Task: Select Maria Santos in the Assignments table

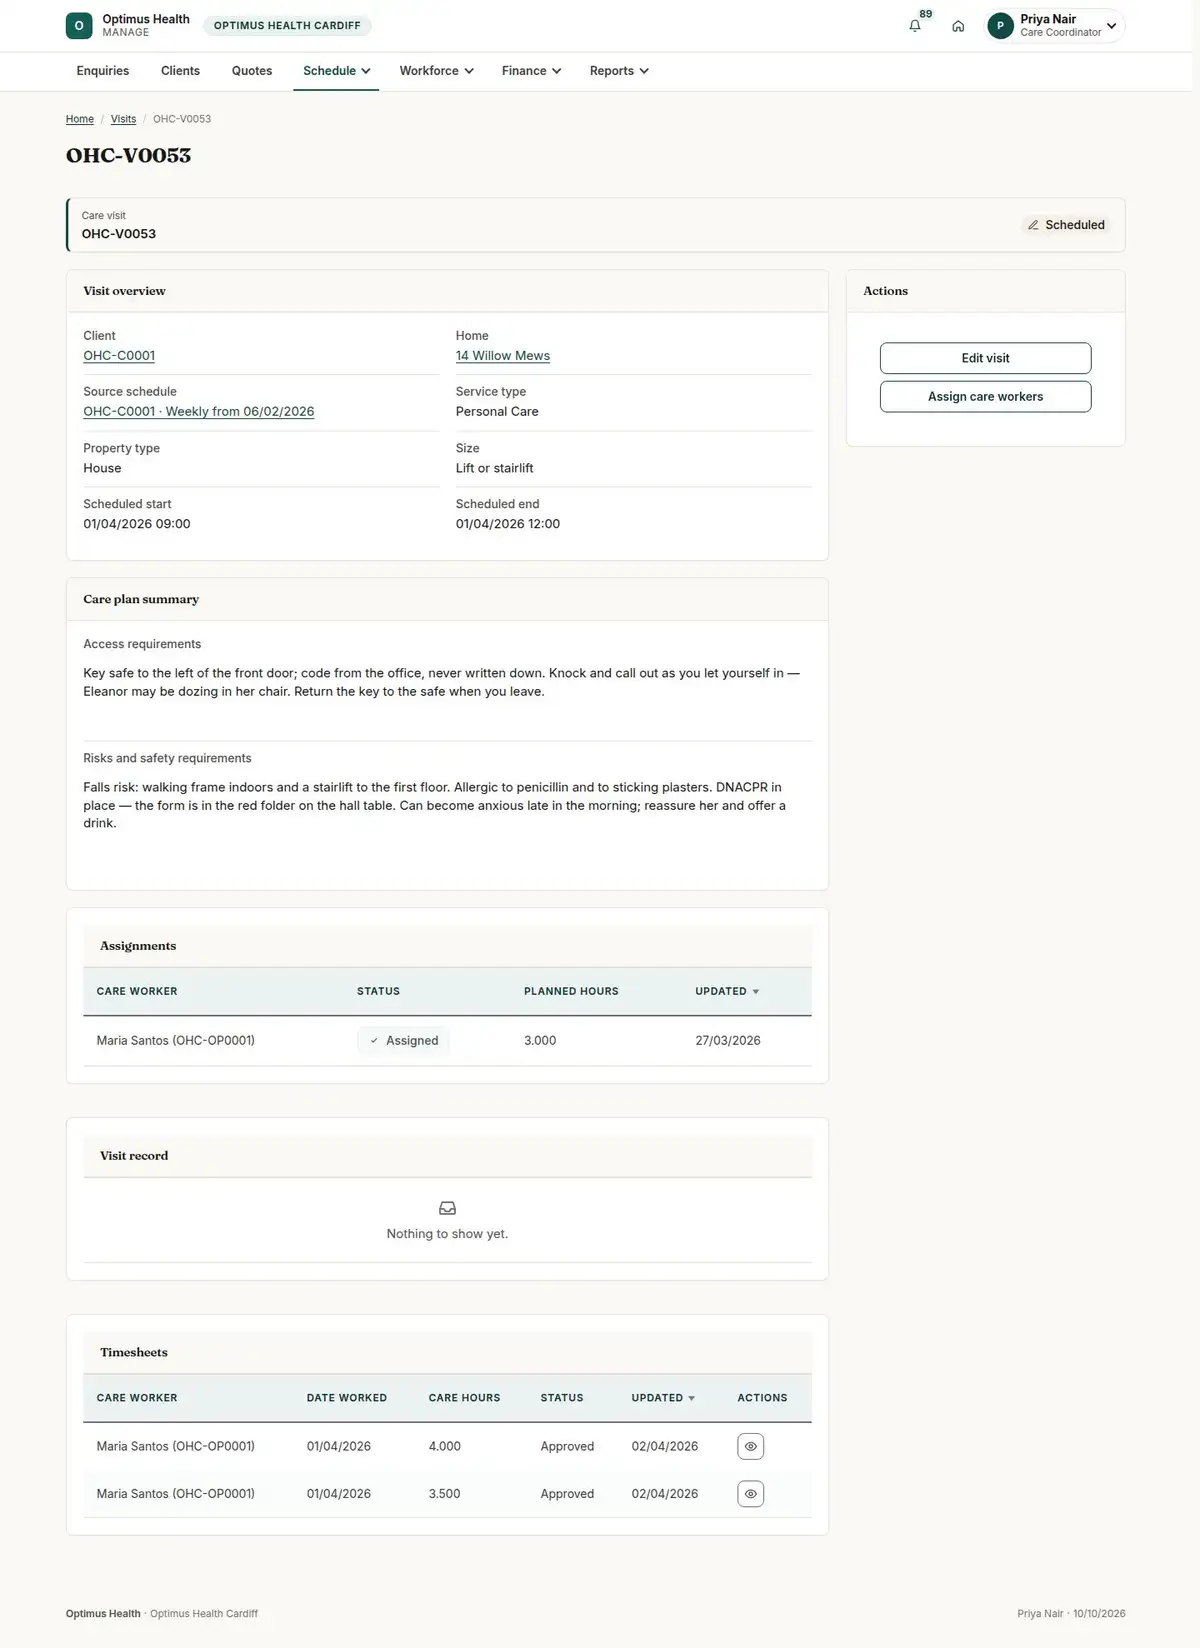Action: click(176, 1041)
